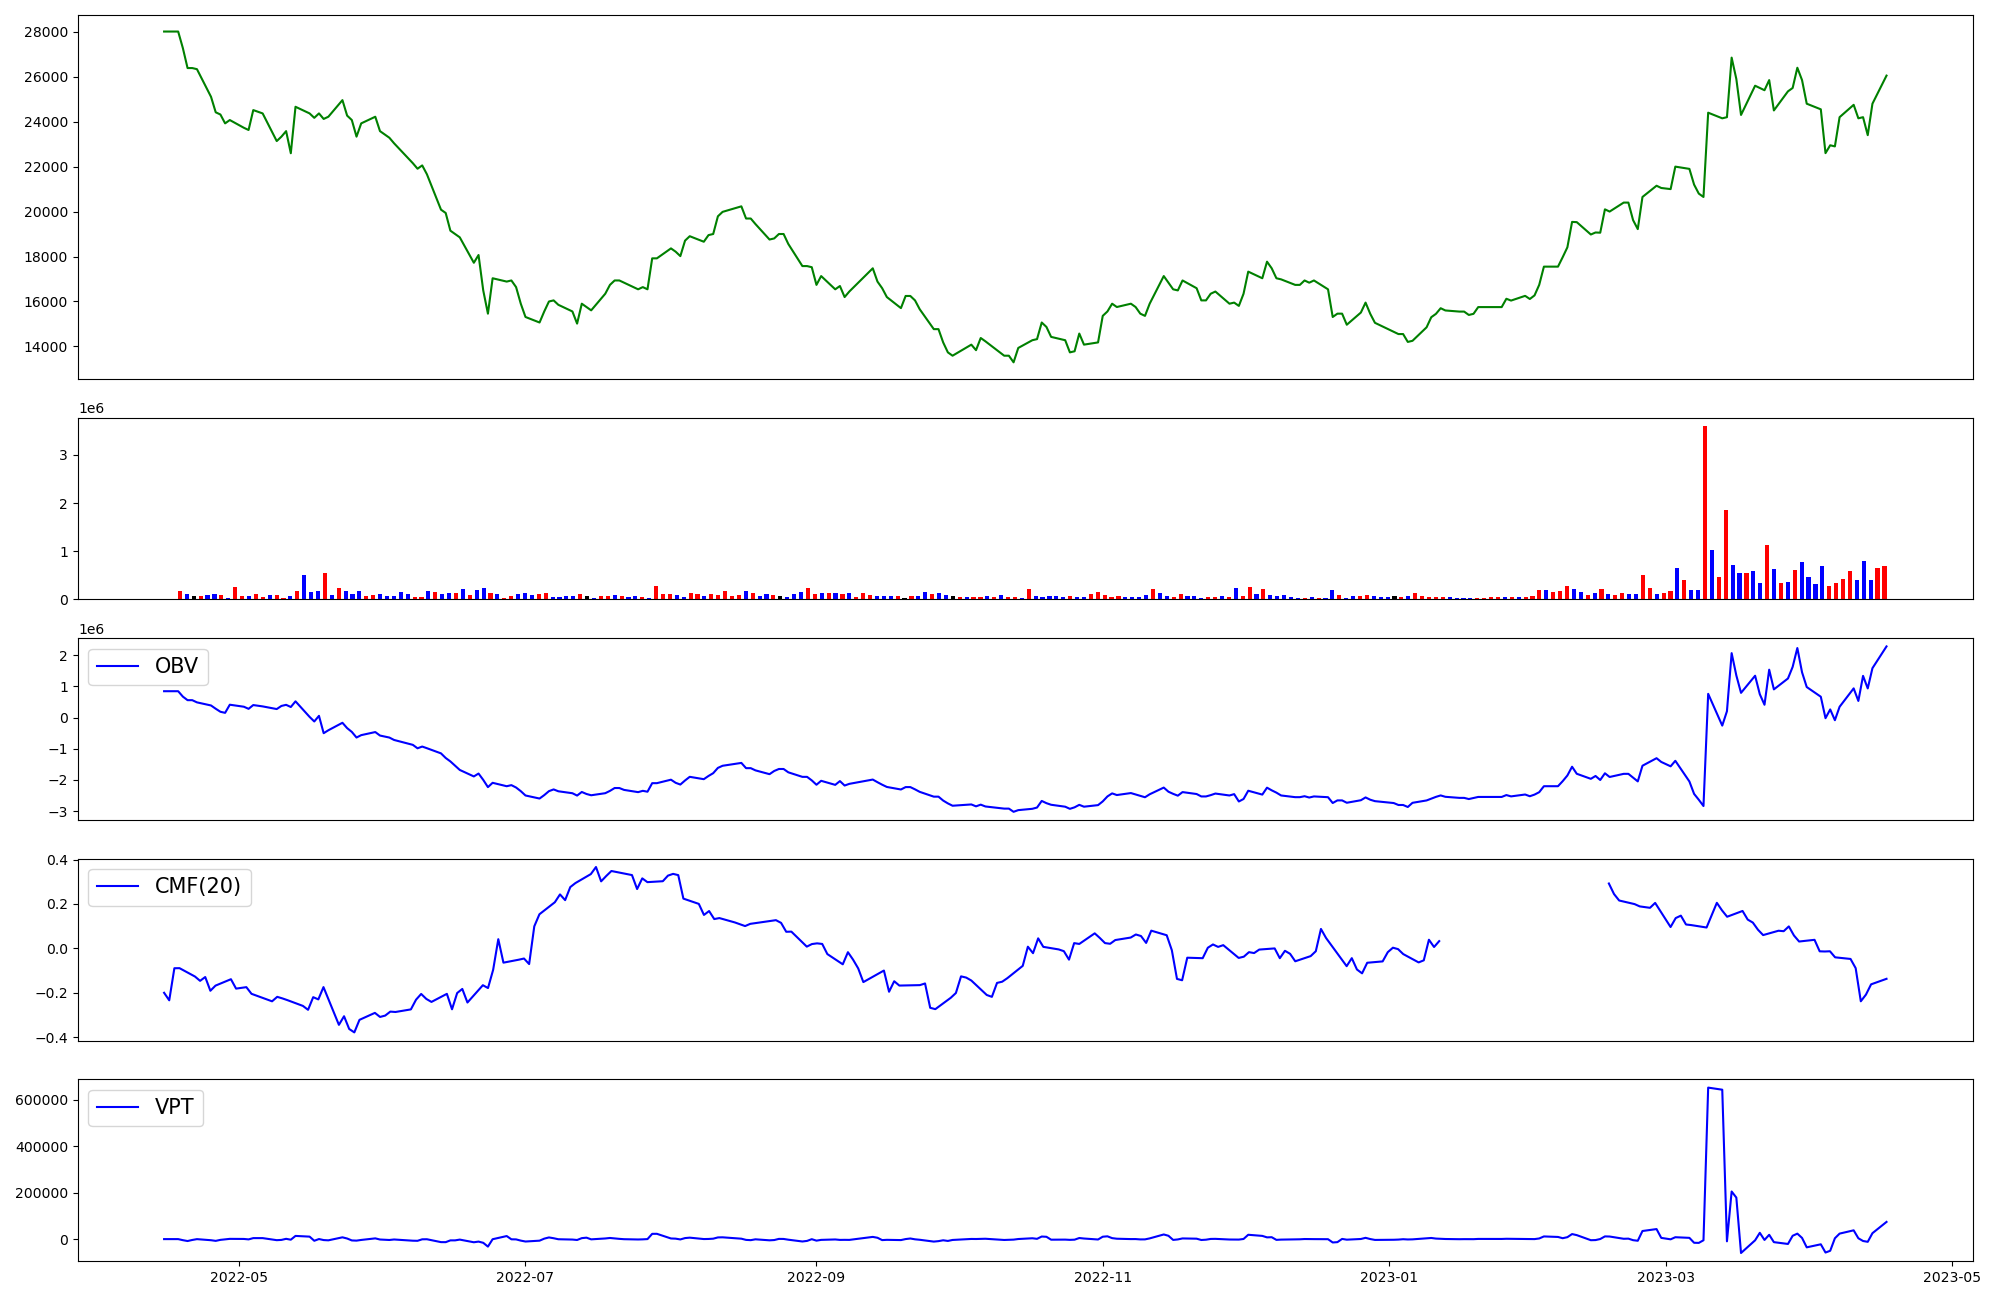Click the 16000 price axis label
Viewport: 2000px width, 1300px height.
(x=46, y=302)
